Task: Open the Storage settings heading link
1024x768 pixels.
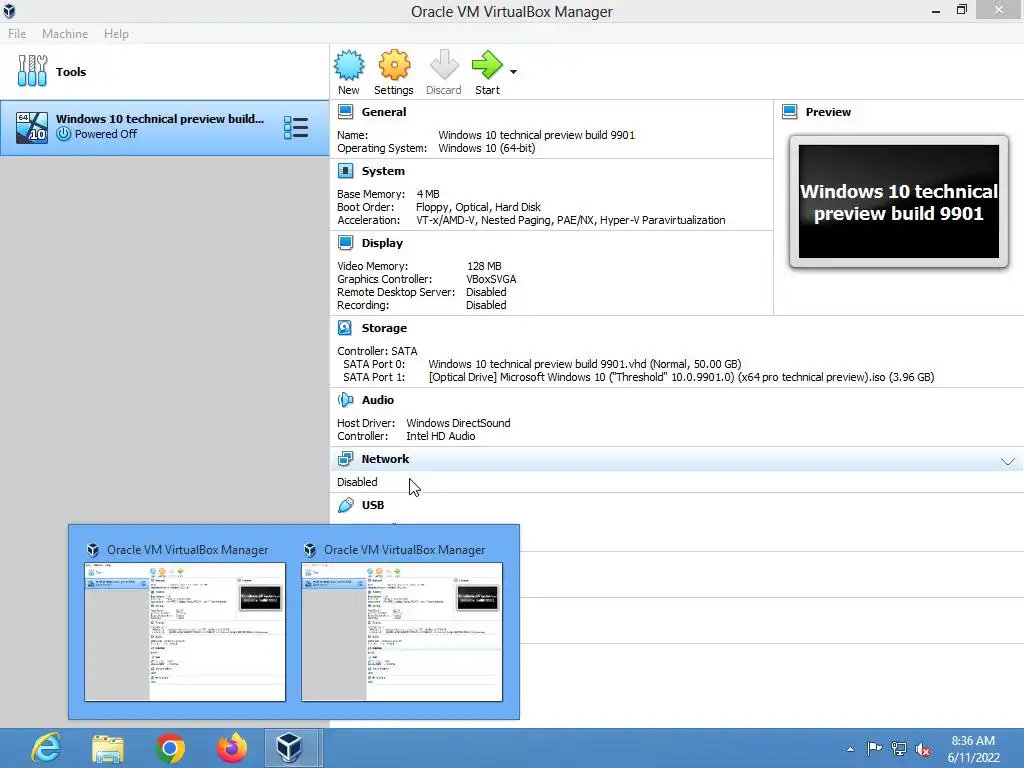Action: 384,328
